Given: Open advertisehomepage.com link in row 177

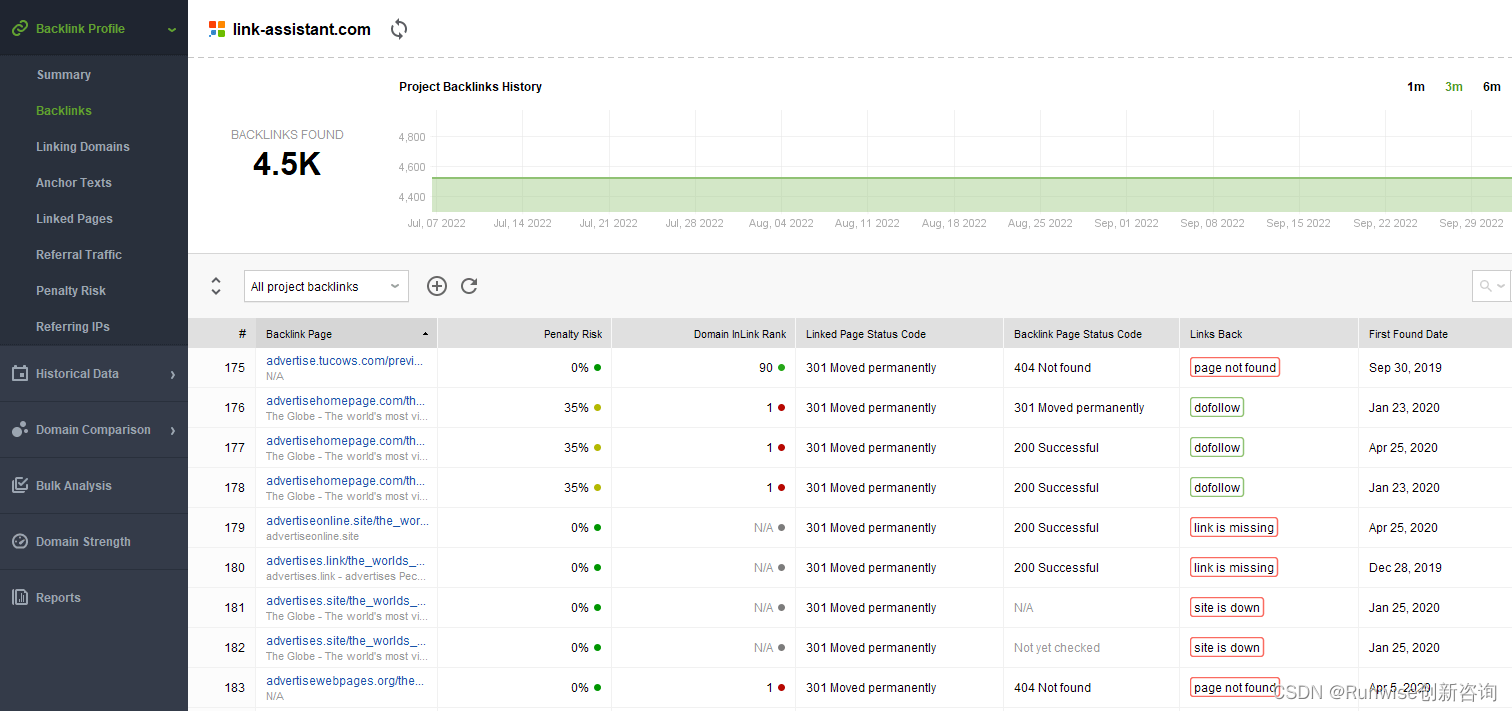Looking at the screenshot, I should click(x=344, y=441).
